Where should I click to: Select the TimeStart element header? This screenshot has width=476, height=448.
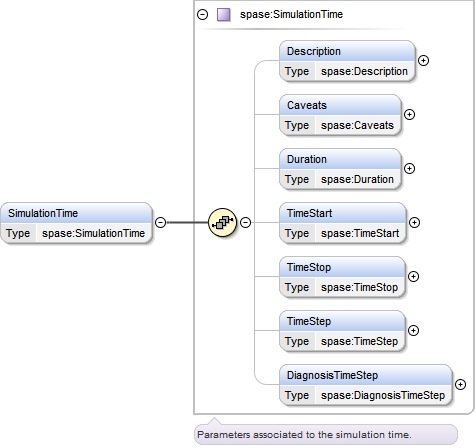tap(343, 213)
